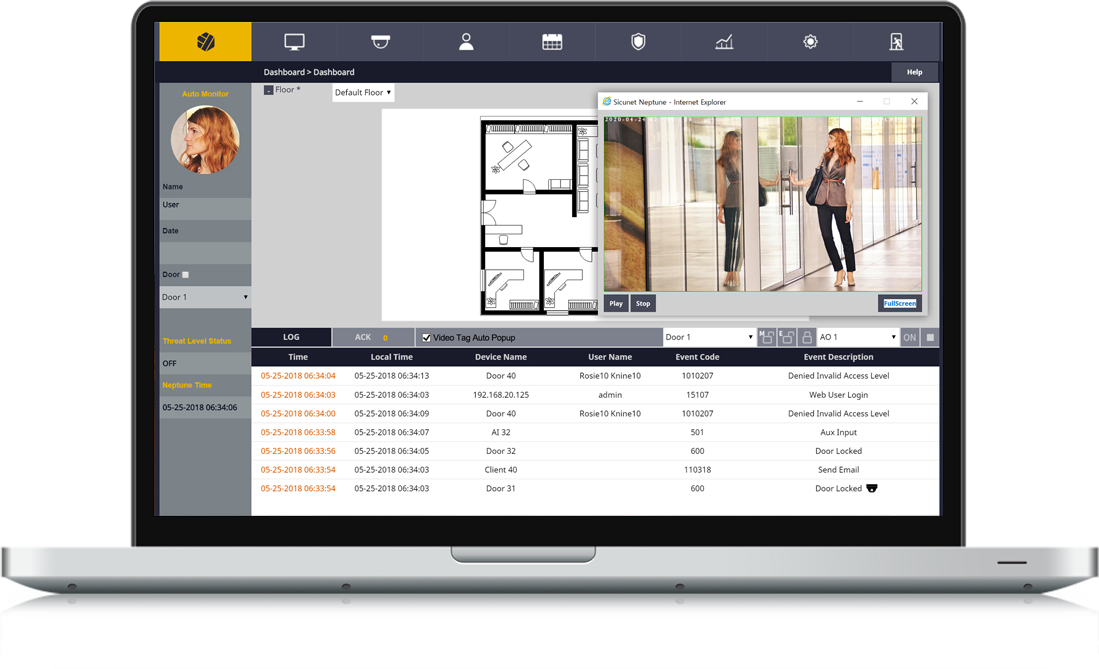
Task: Close the Sicunet Neptune video popup
Action: tap(914, 102)
